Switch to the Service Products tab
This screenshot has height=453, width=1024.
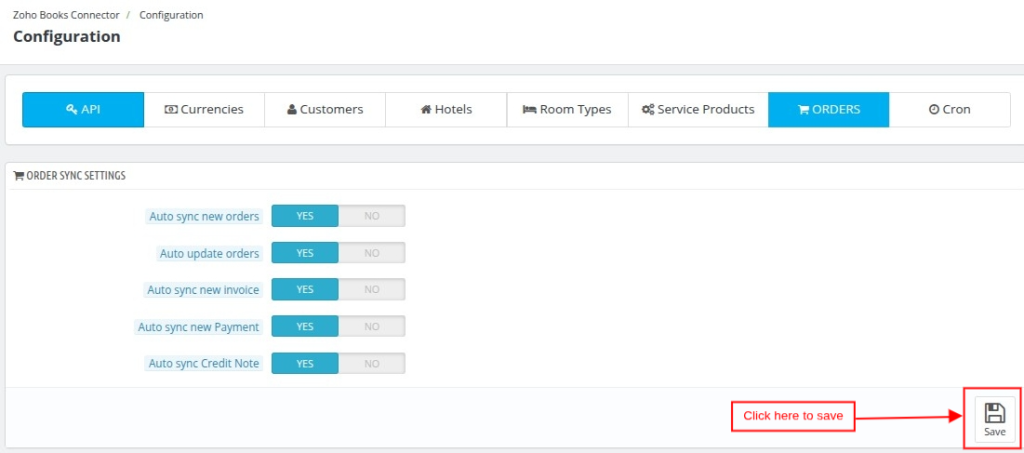(x=698, y=110)
